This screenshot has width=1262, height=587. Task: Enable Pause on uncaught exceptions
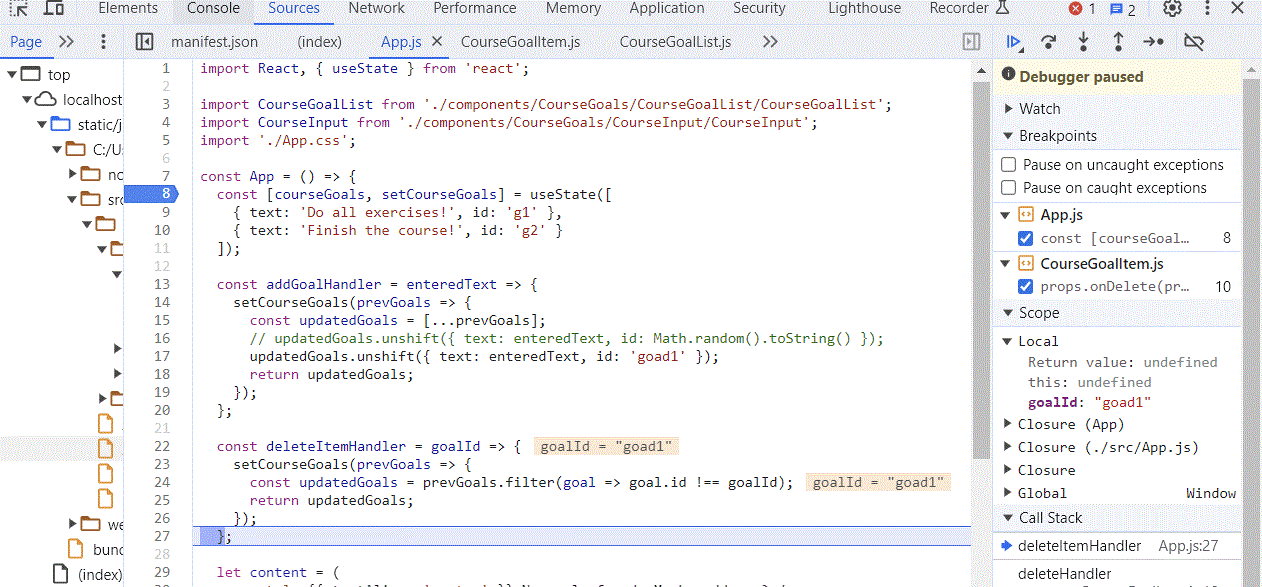click(1009, 165)
